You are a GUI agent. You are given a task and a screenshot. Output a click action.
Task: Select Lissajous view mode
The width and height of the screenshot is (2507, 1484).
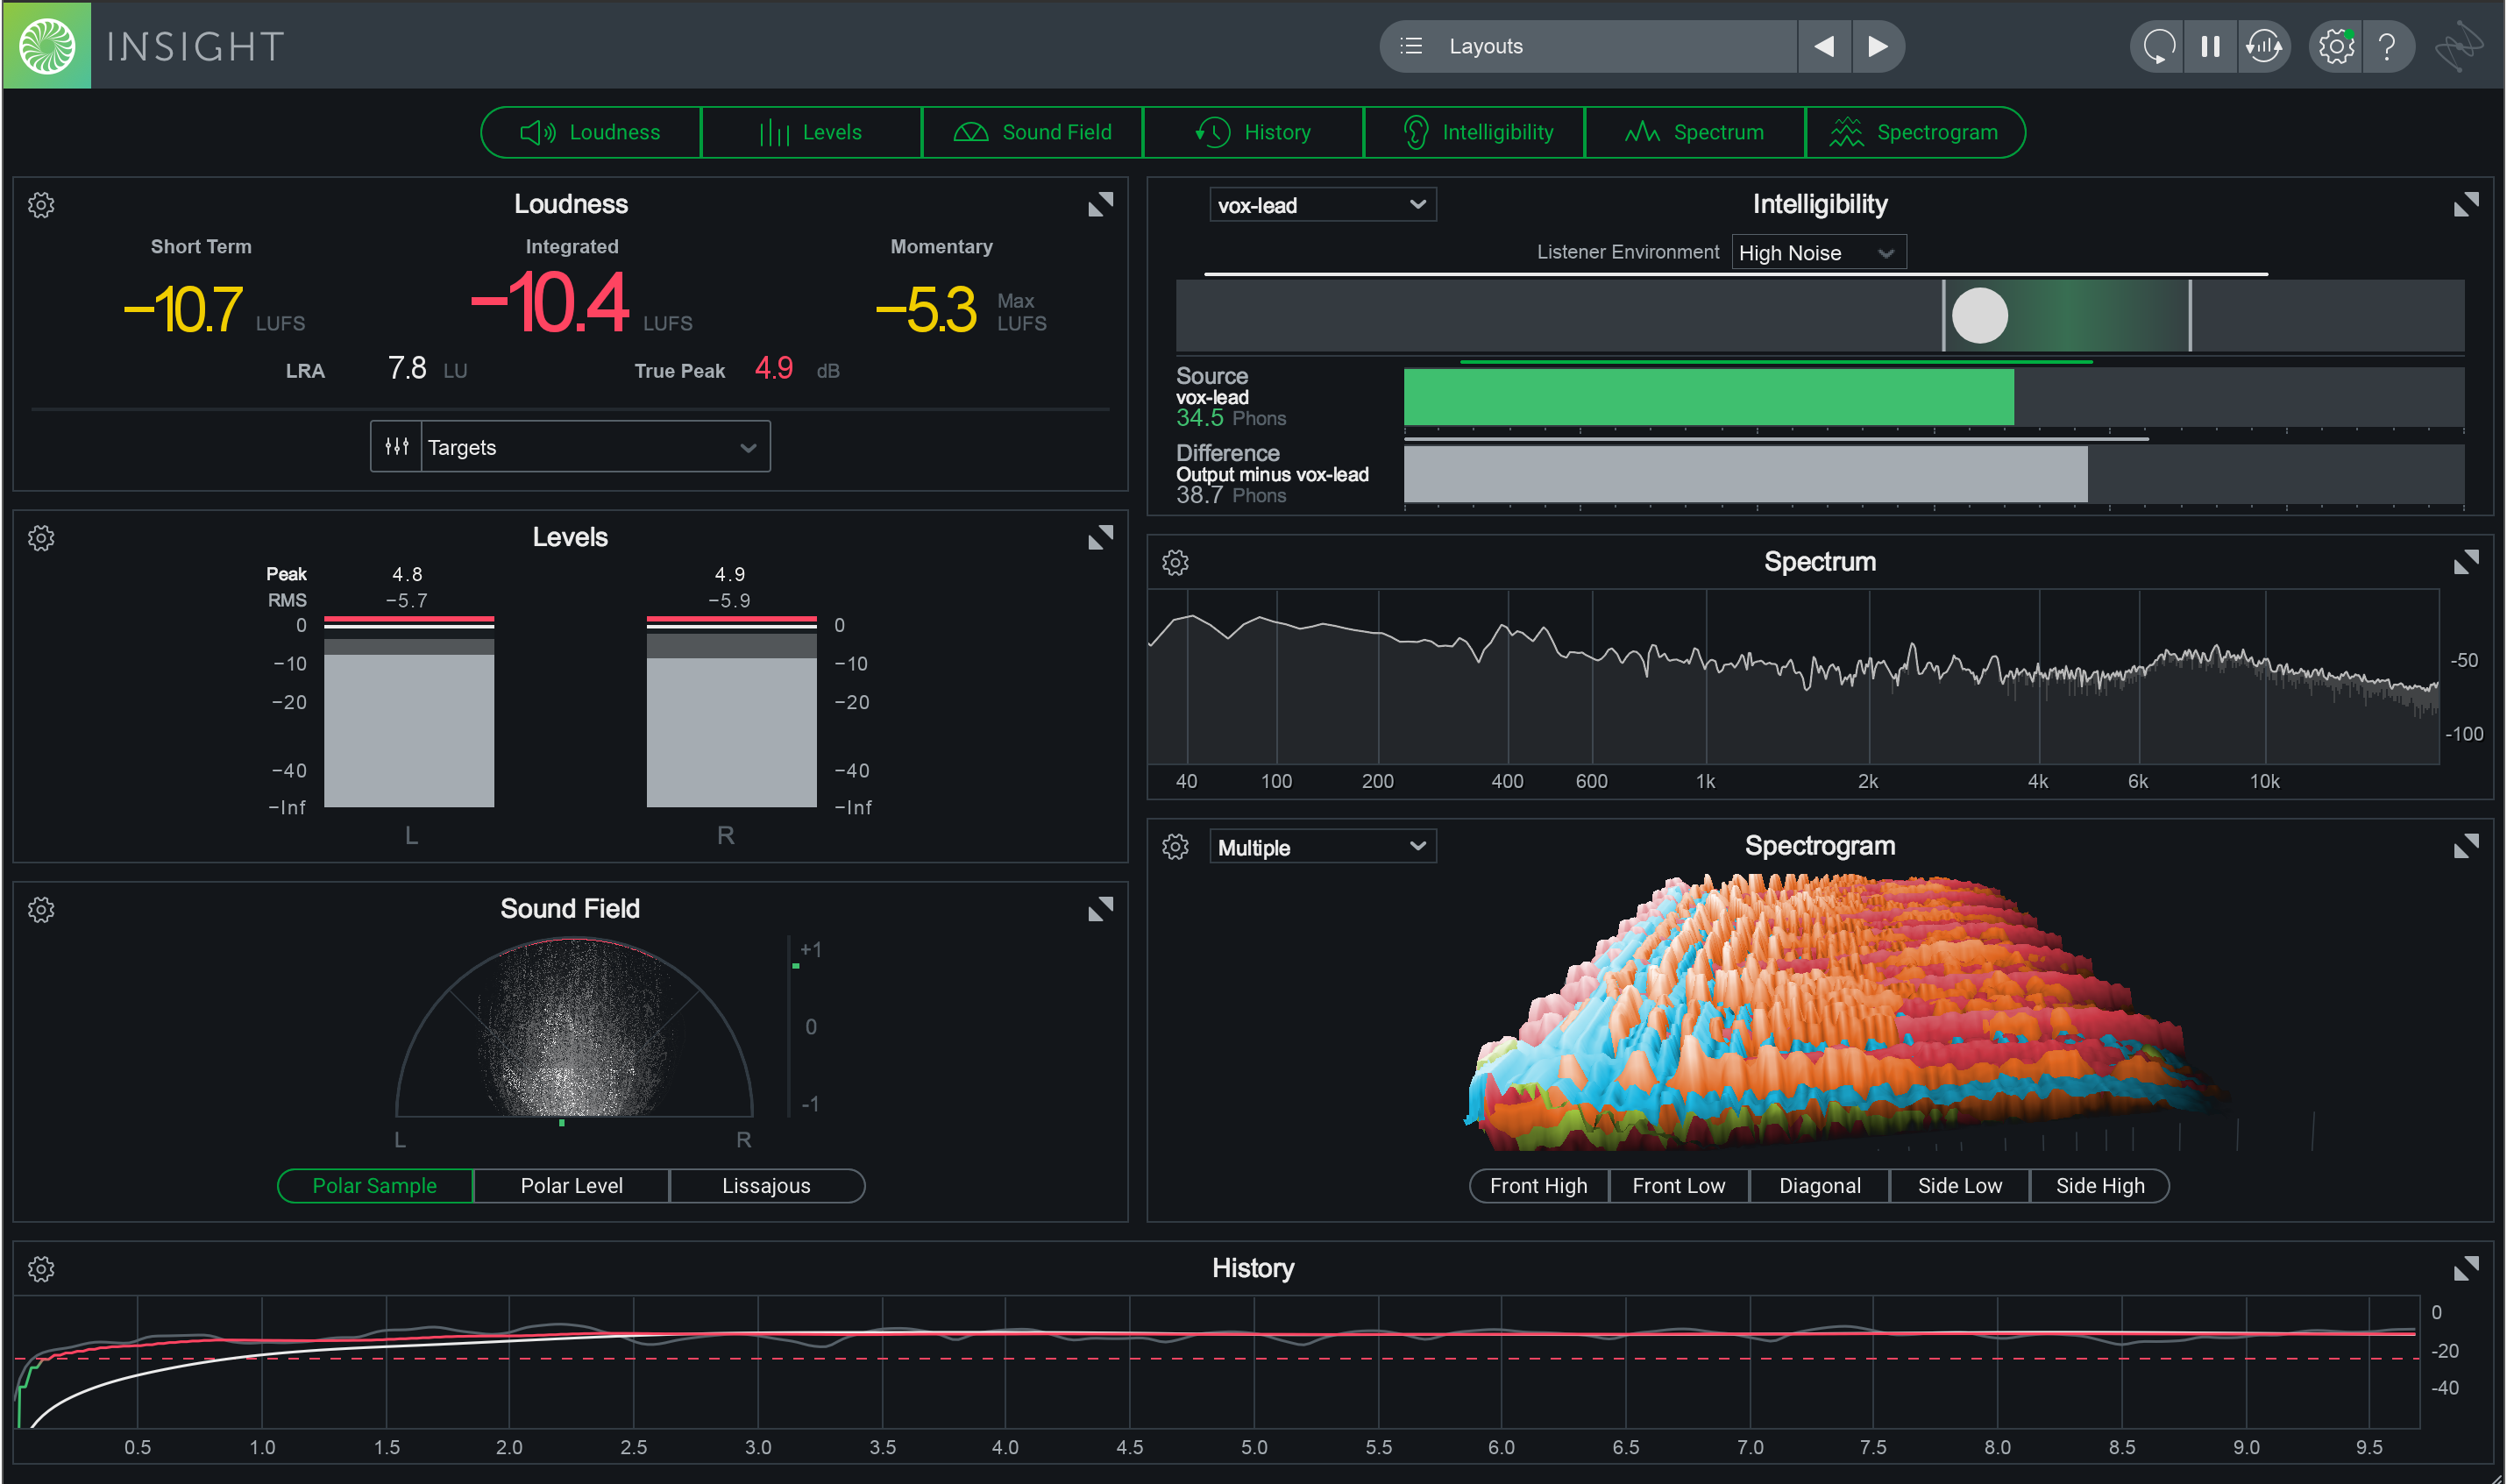click(x=767, y=1186)
